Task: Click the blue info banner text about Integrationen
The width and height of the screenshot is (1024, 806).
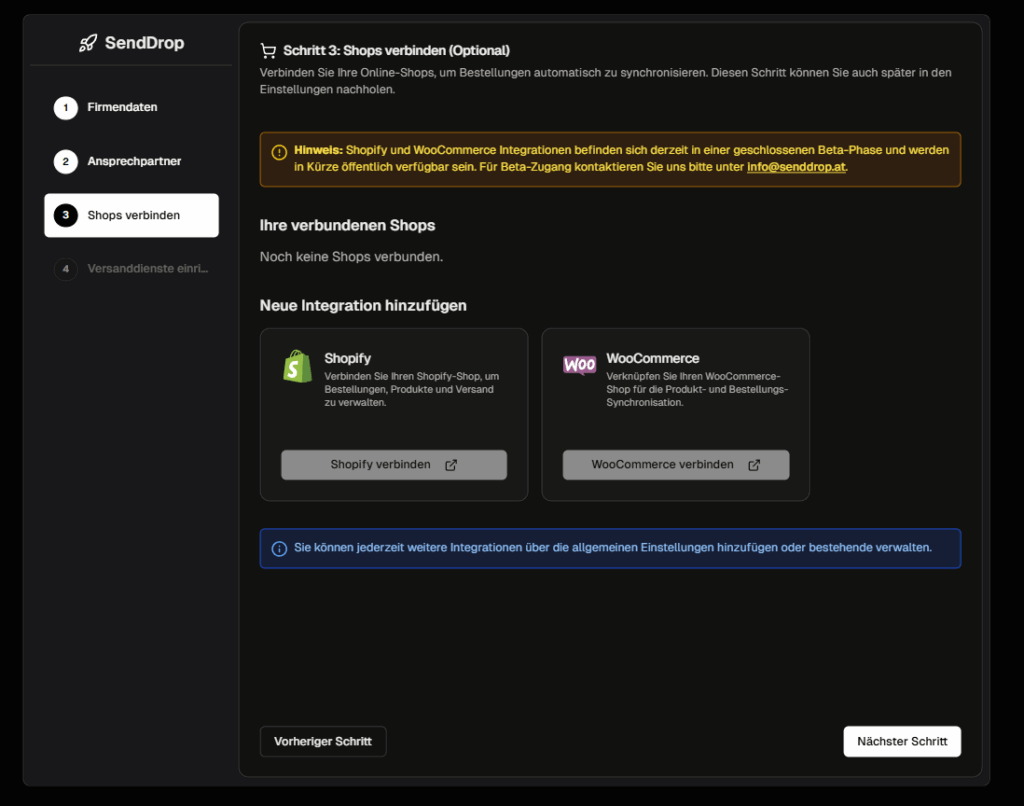Action: pyautogui.click(x=613, y=547)
